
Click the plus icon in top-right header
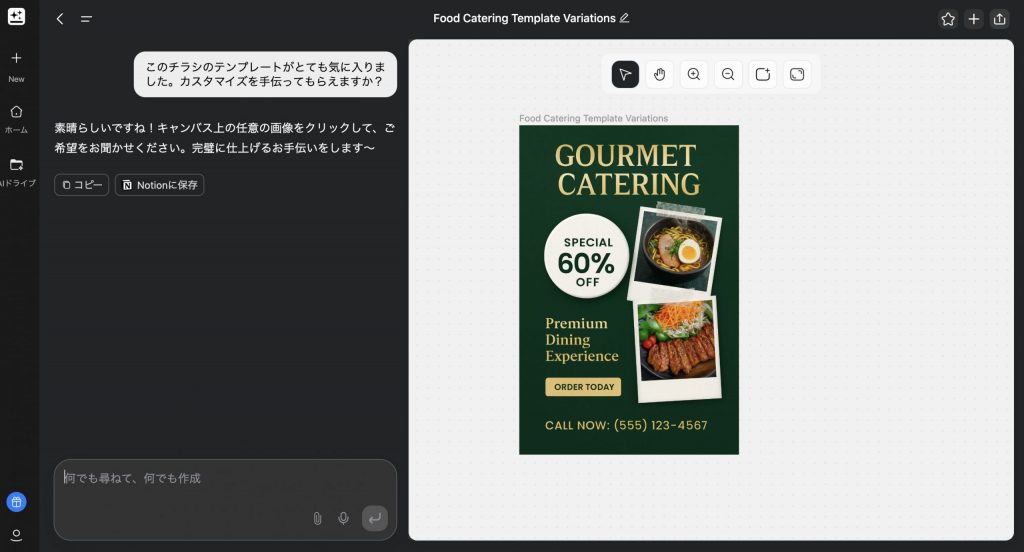coord(974,19)
